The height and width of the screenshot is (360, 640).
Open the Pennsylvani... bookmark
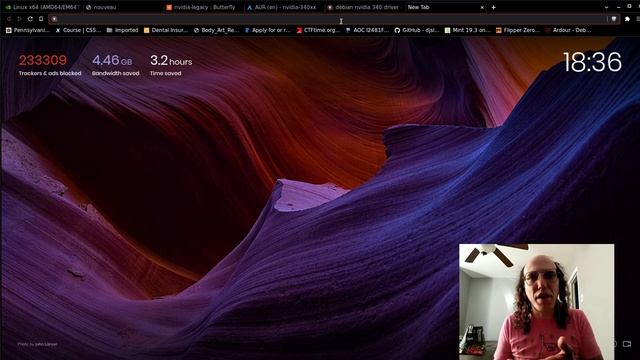[27, 30]
